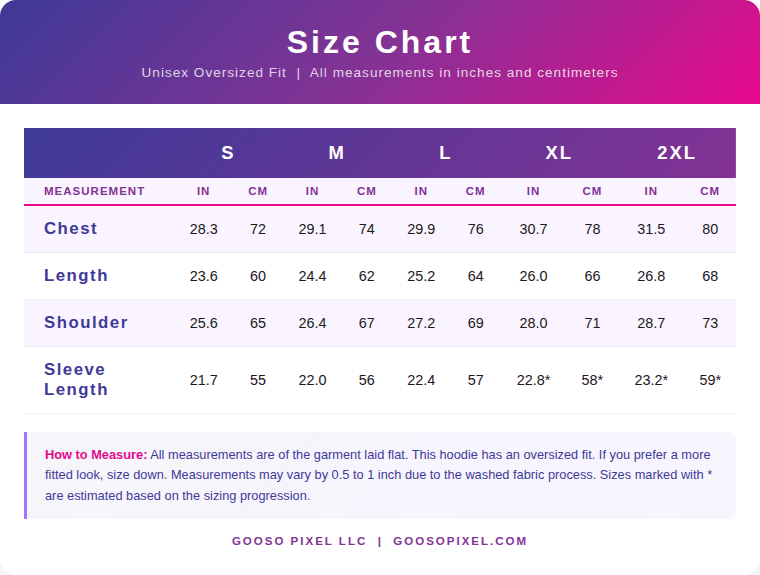Viewport: 760px width, 575px height.
Task: Select the 2XL size column header
Action: [x=676, y=153]
